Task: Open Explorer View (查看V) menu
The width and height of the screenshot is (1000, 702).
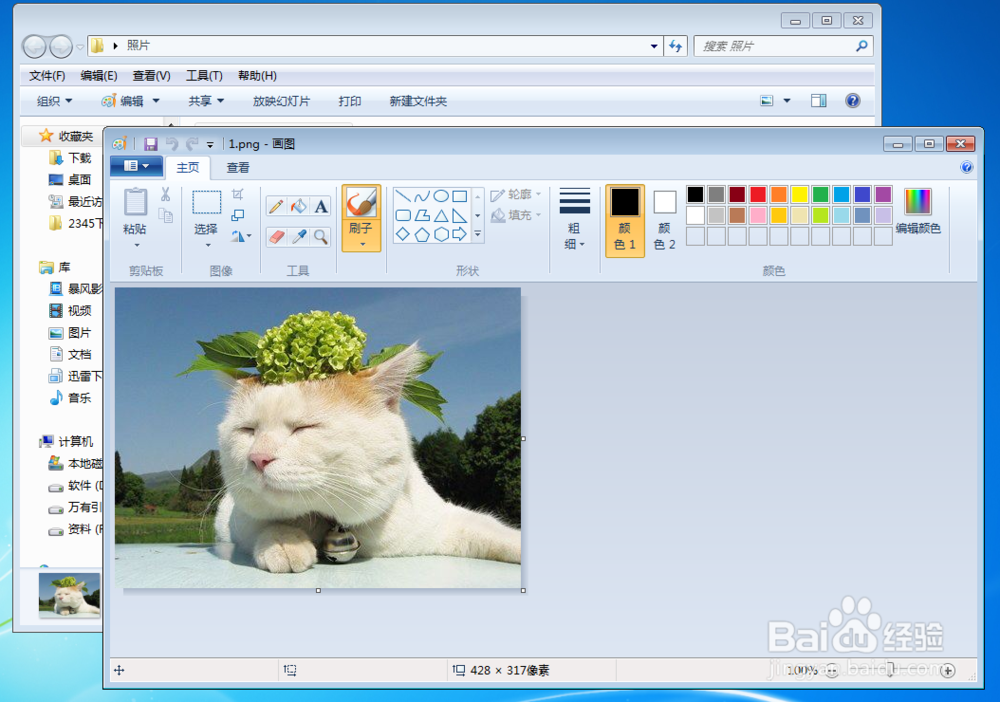Action: click(x=151, y=76)
